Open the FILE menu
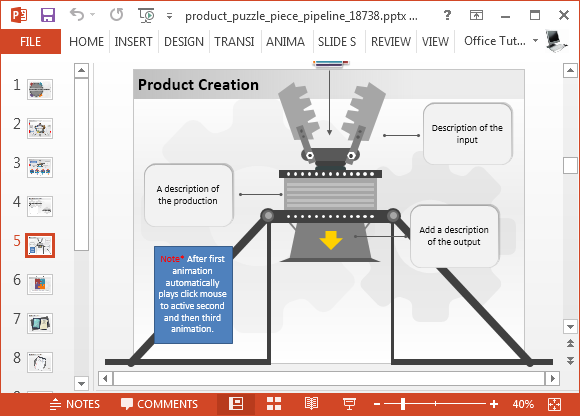The height and width of the screenshot is (416, 580). pos(31,41)
